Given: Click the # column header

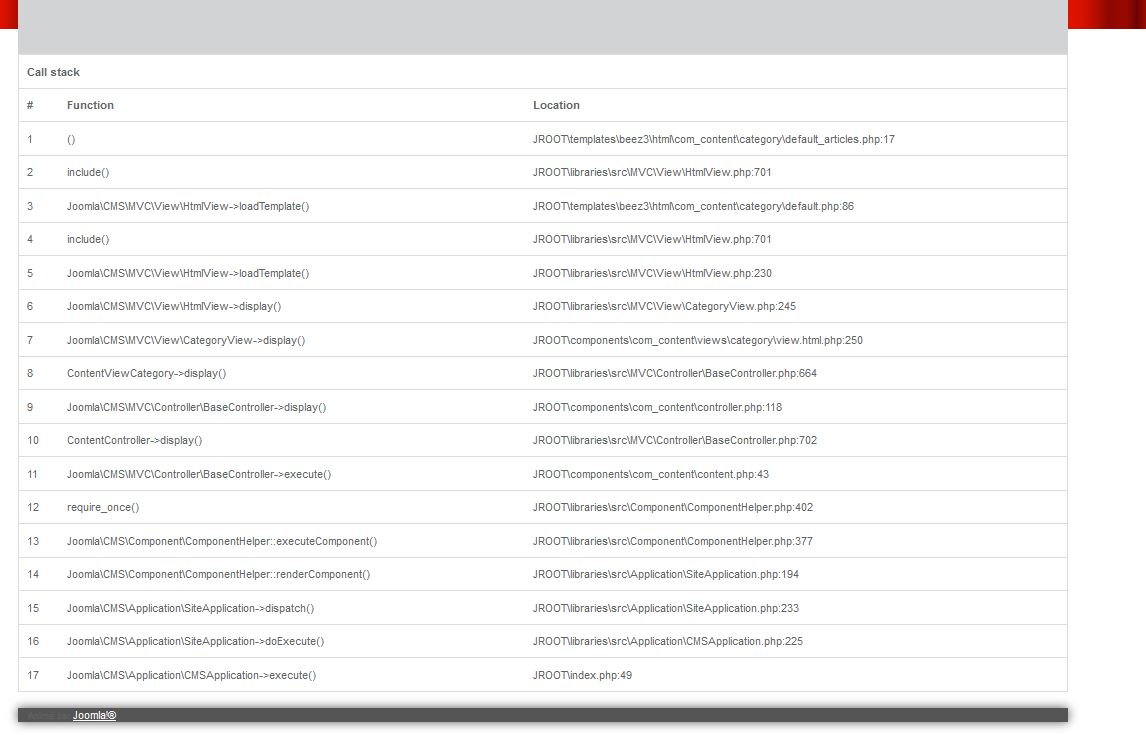Looking at the screenshot, I should click(30, 105).
